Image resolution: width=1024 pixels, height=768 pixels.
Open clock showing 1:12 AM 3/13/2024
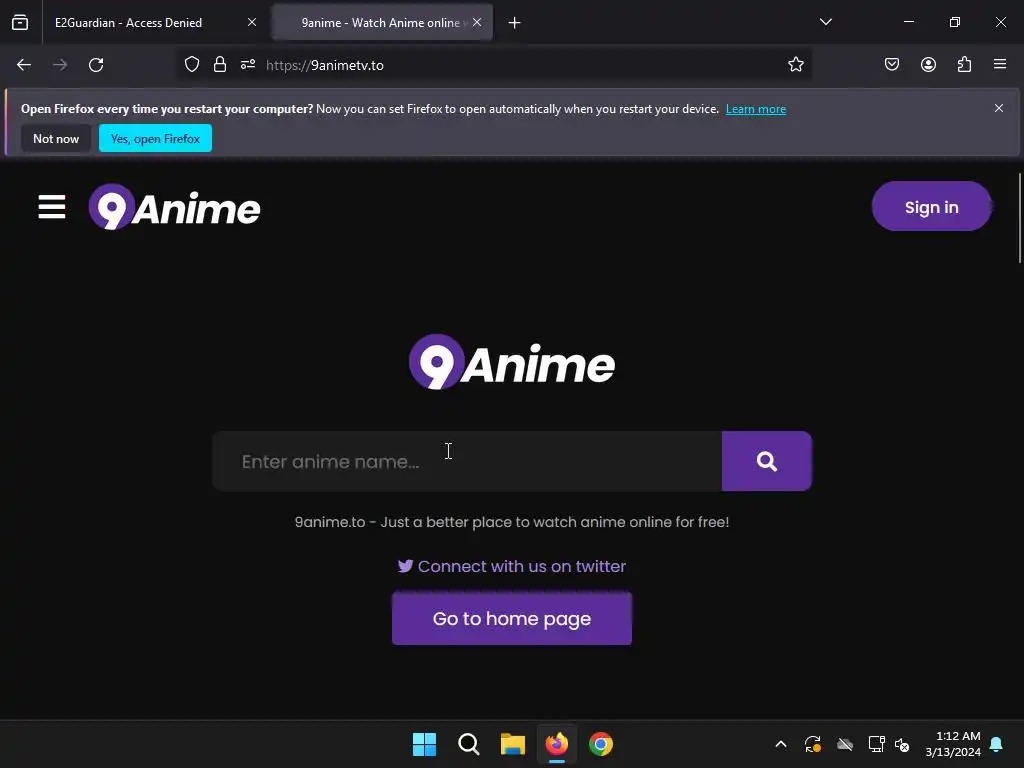[953, 744]
